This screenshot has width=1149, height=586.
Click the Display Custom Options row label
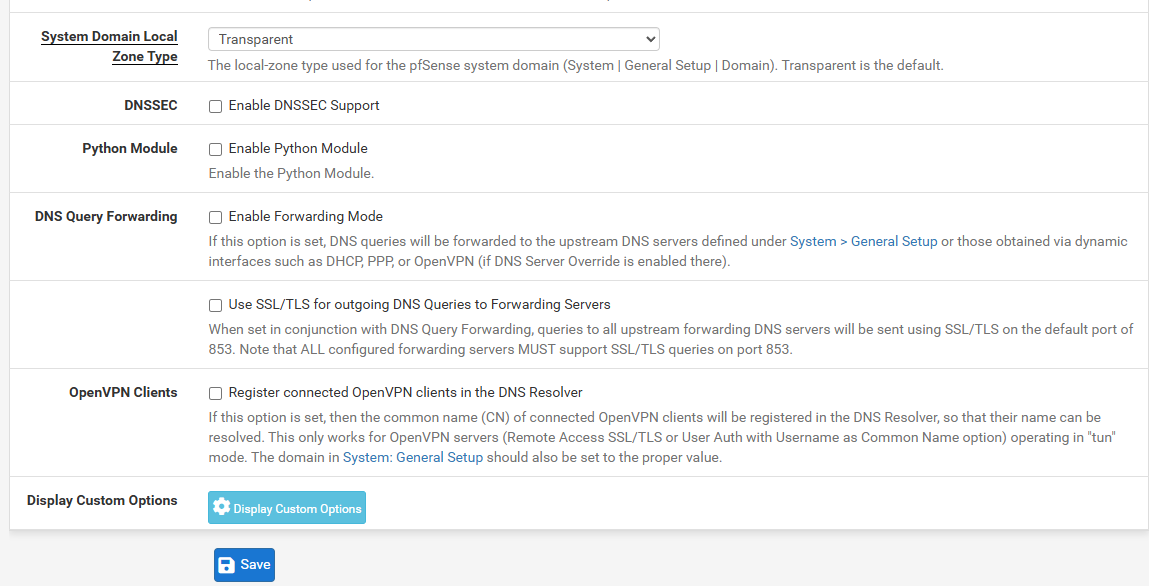point(102,500)
